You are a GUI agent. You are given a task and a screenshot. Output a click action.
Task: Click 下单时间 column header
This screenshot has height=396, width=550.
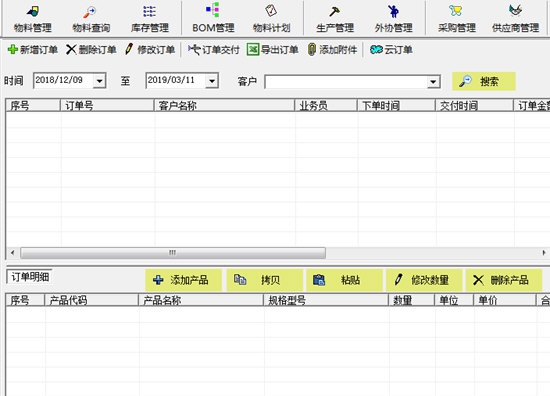[396, 106]
